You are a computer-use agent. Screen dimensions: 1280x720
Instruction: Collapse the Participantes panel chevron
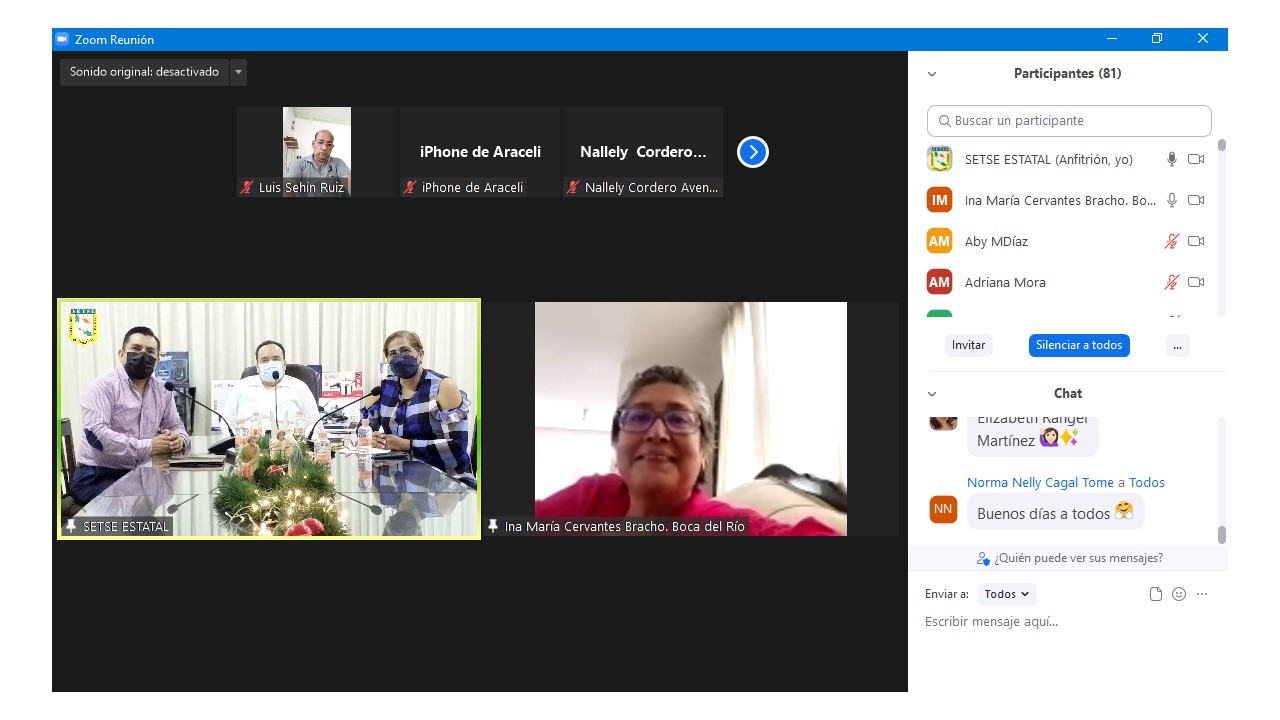pos(932,74)
